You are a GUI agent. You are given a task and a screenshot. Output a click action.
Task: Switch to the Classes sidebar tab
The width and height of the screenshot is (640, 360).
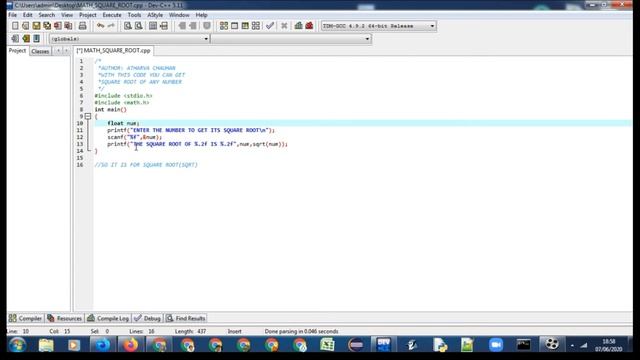[40, 51]
